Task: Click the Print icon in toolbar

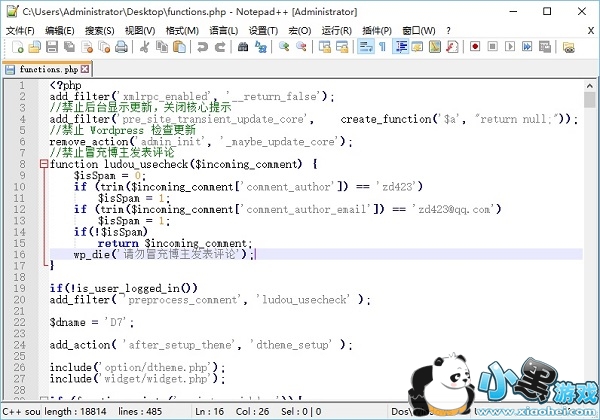Action: (122, 47)
